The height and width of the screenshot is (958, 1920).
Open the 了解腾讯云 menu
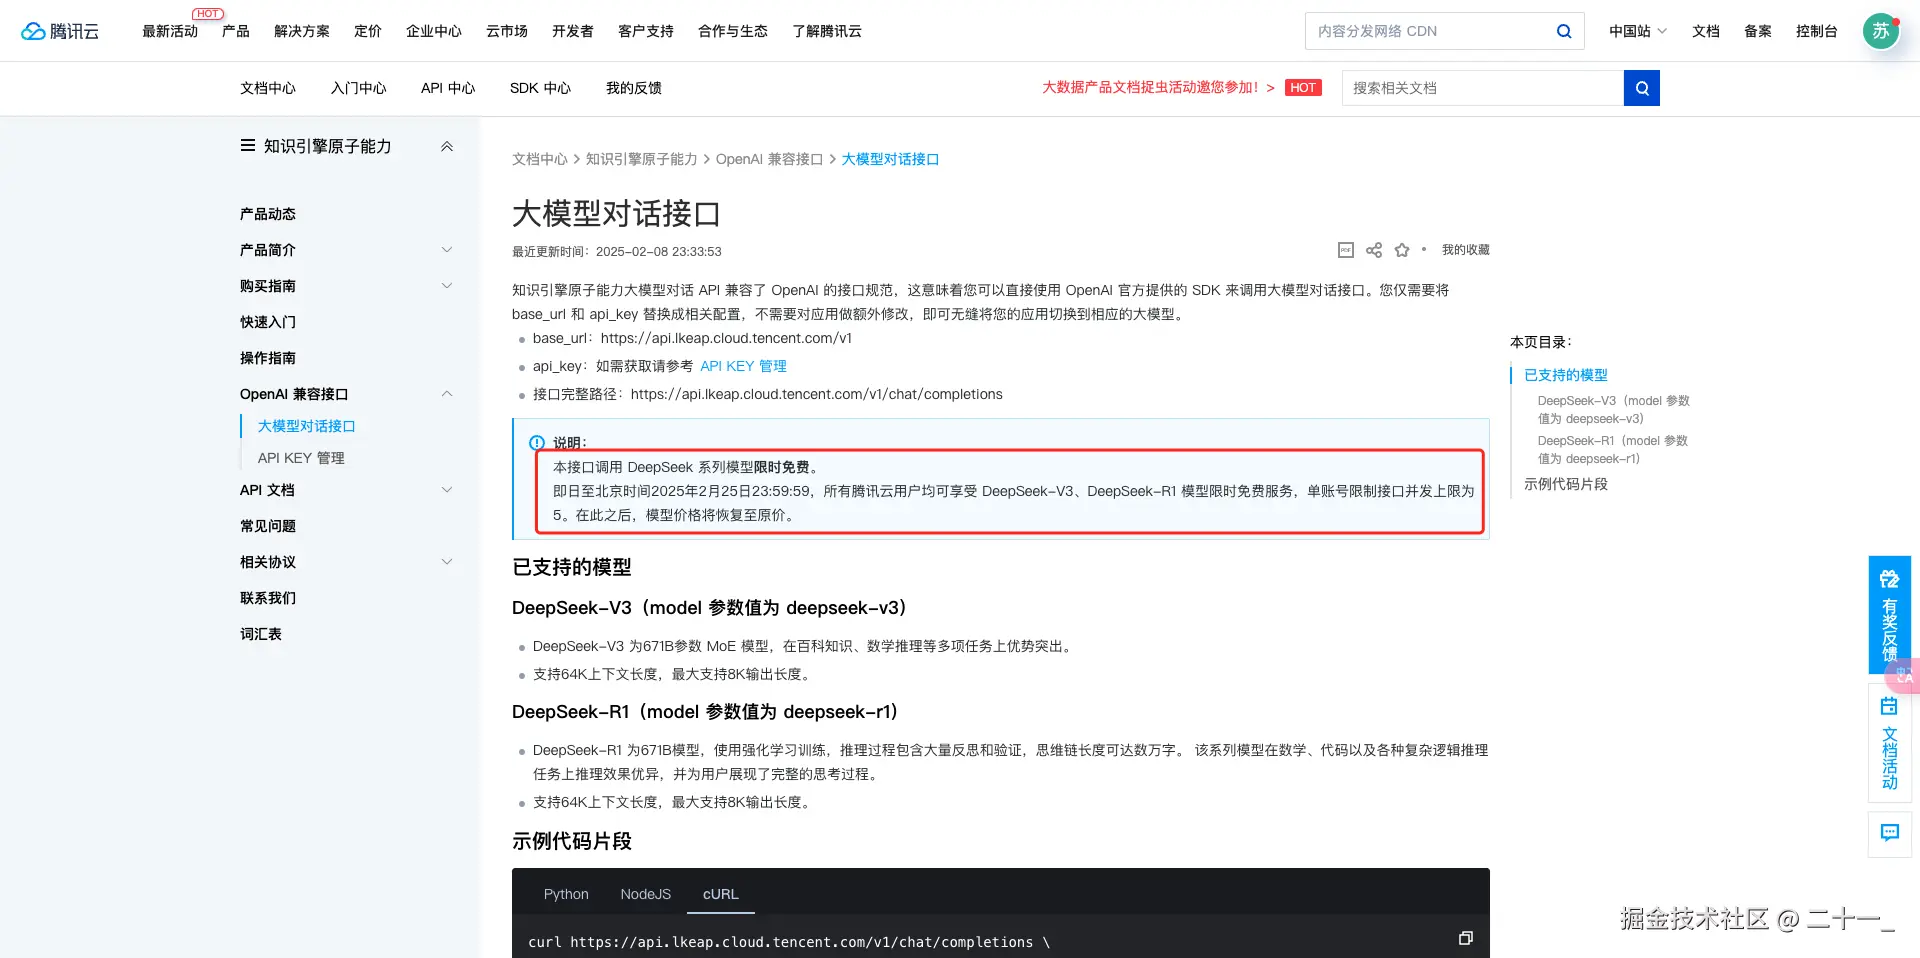[x=827, y=31]
